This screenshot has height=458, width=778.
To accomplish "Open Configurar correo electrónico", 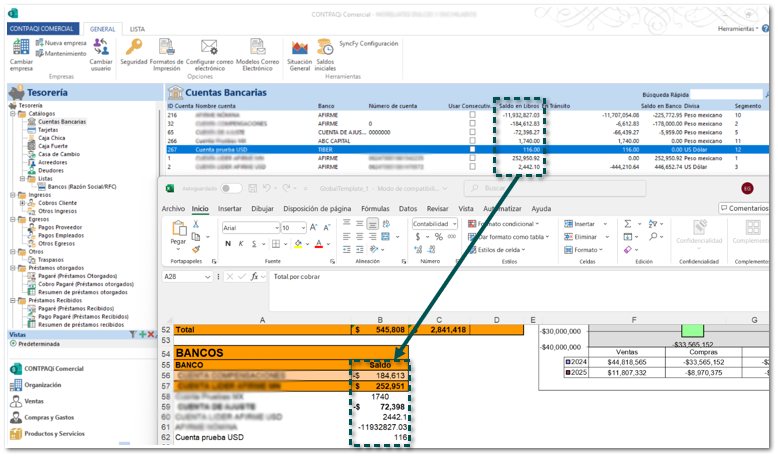I will [208, 48].
